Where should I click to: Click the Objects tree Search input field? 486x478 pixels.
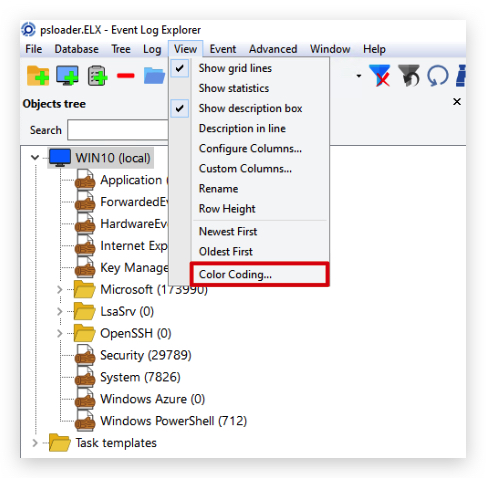pyautogui.click(x=118, y=130)
